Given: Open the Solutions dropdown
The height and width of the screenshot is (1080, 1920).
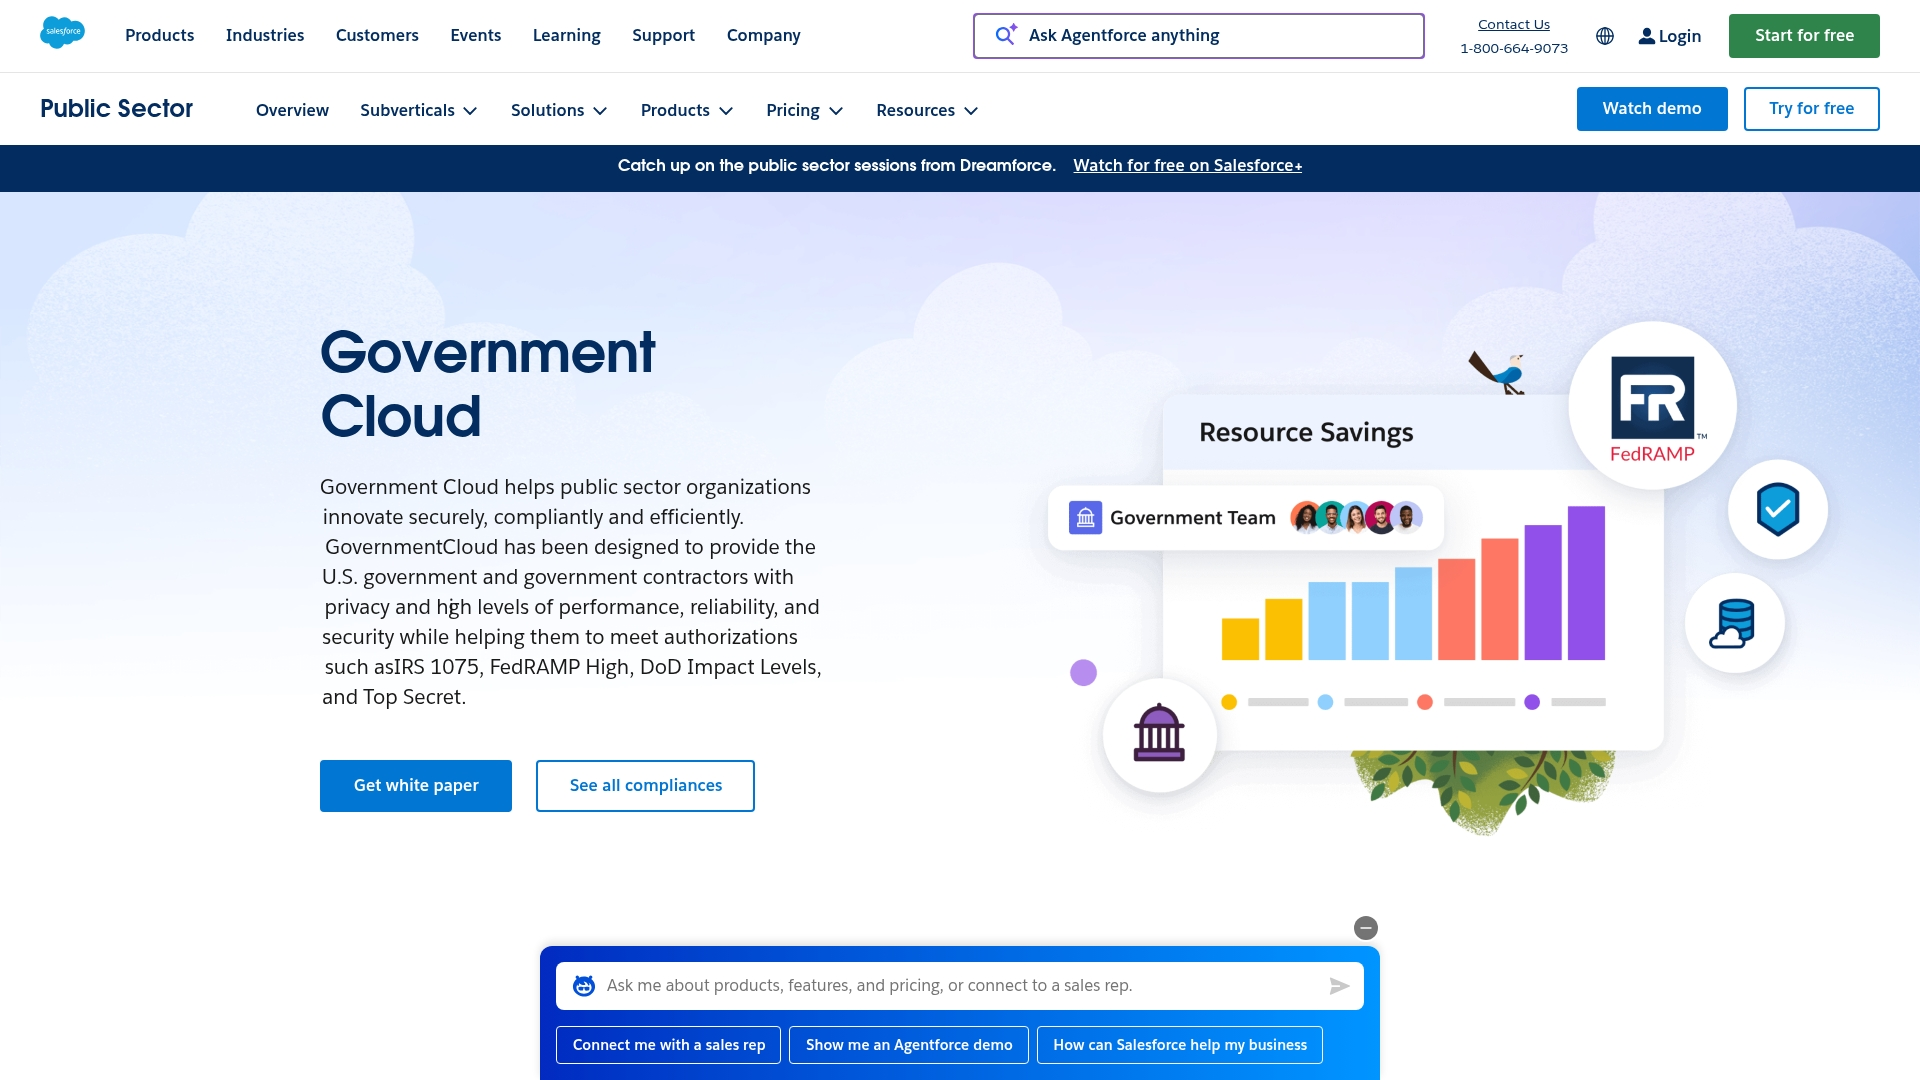Looking at the screenshot, I should tap(558, 110).
